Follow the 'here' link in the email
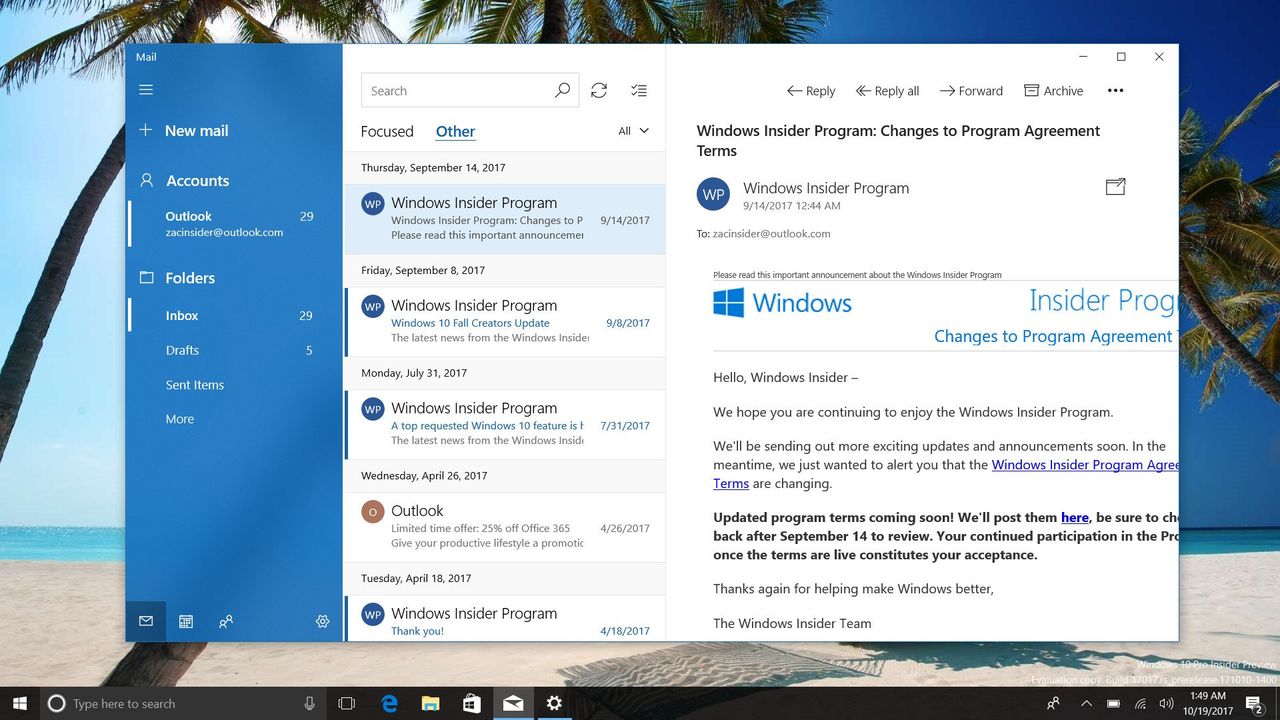This screenshot has height=720, width=1280. (x=1075, y=517)
